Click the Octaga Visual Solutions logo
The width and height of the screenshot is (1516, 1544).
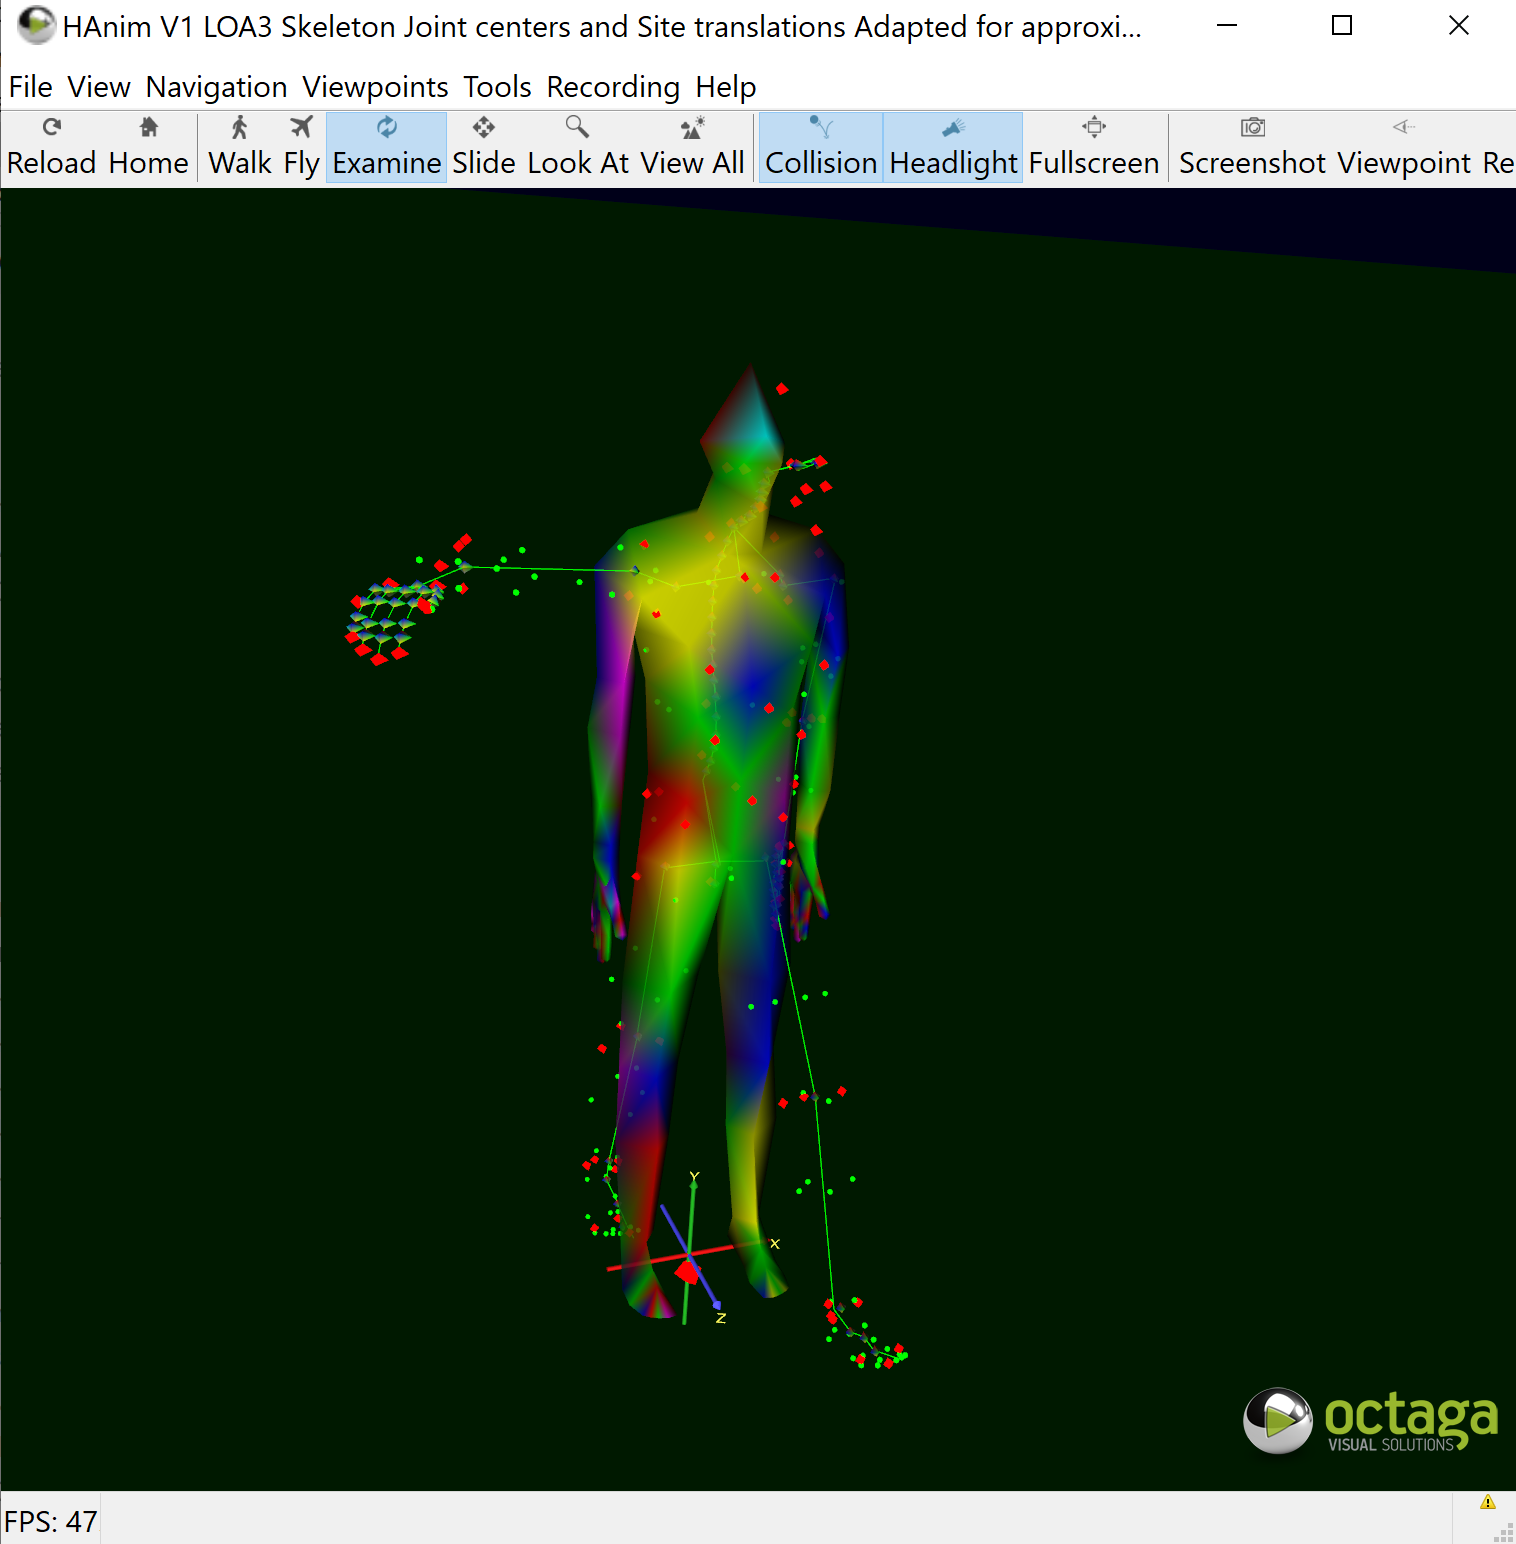1370,1420
